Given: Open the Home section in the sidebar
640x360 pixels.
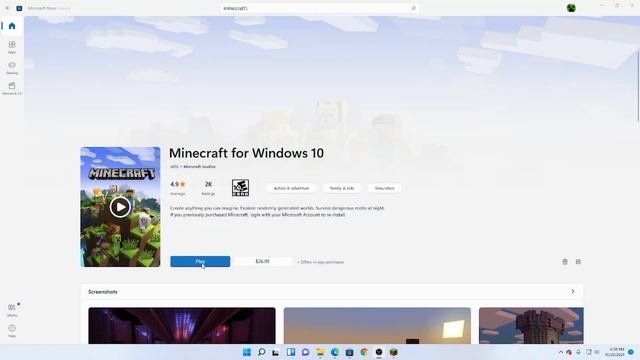Looking at the screenshot, I should coord(12,26).
